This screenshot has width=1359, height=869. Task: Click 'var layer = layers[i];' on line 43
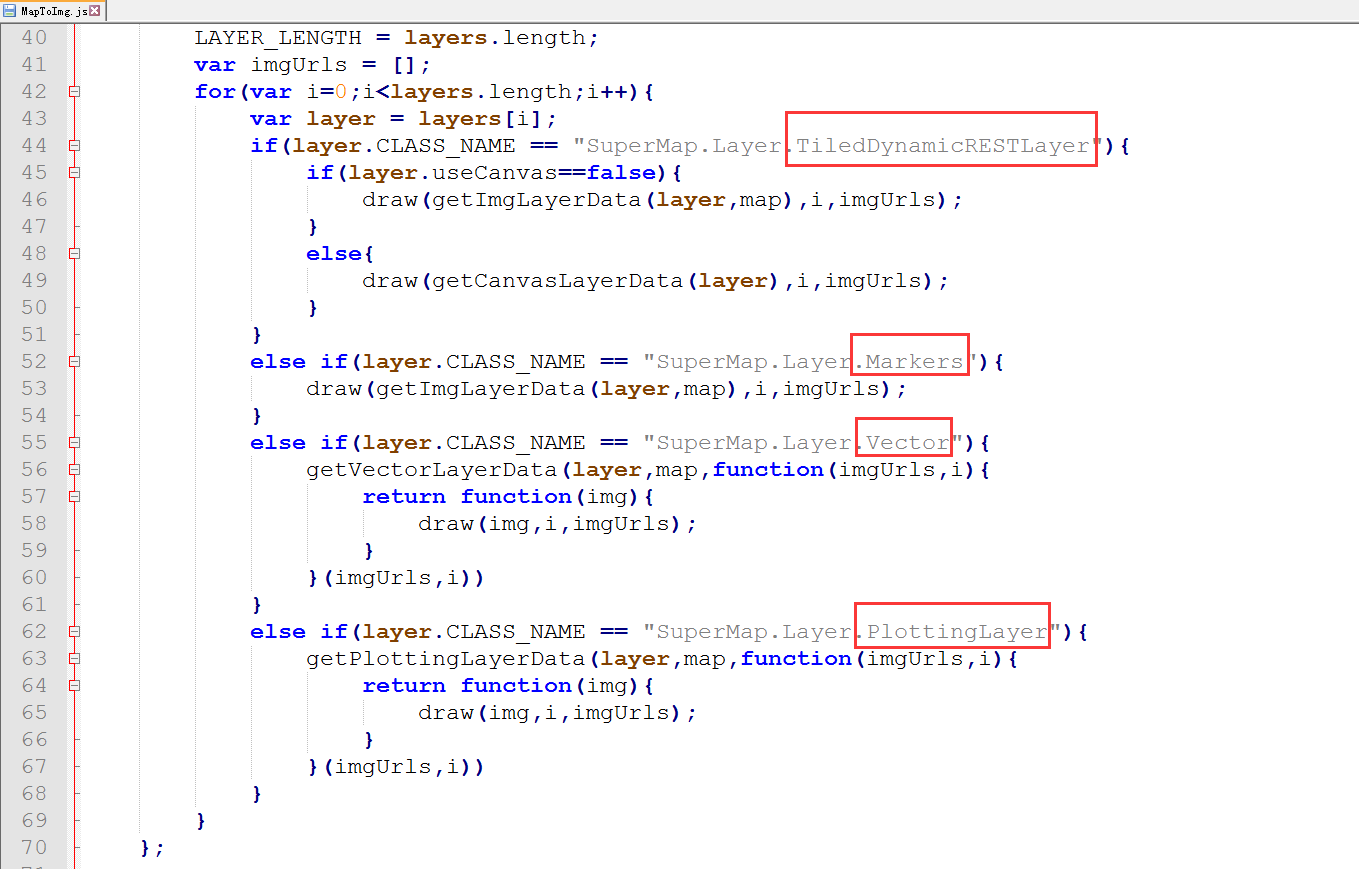tap(403, 119)
